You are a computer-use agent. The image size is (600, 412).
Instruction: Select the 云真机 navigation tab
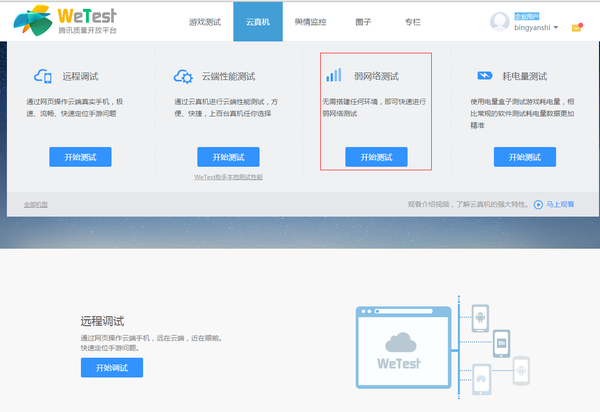(258, 21)
